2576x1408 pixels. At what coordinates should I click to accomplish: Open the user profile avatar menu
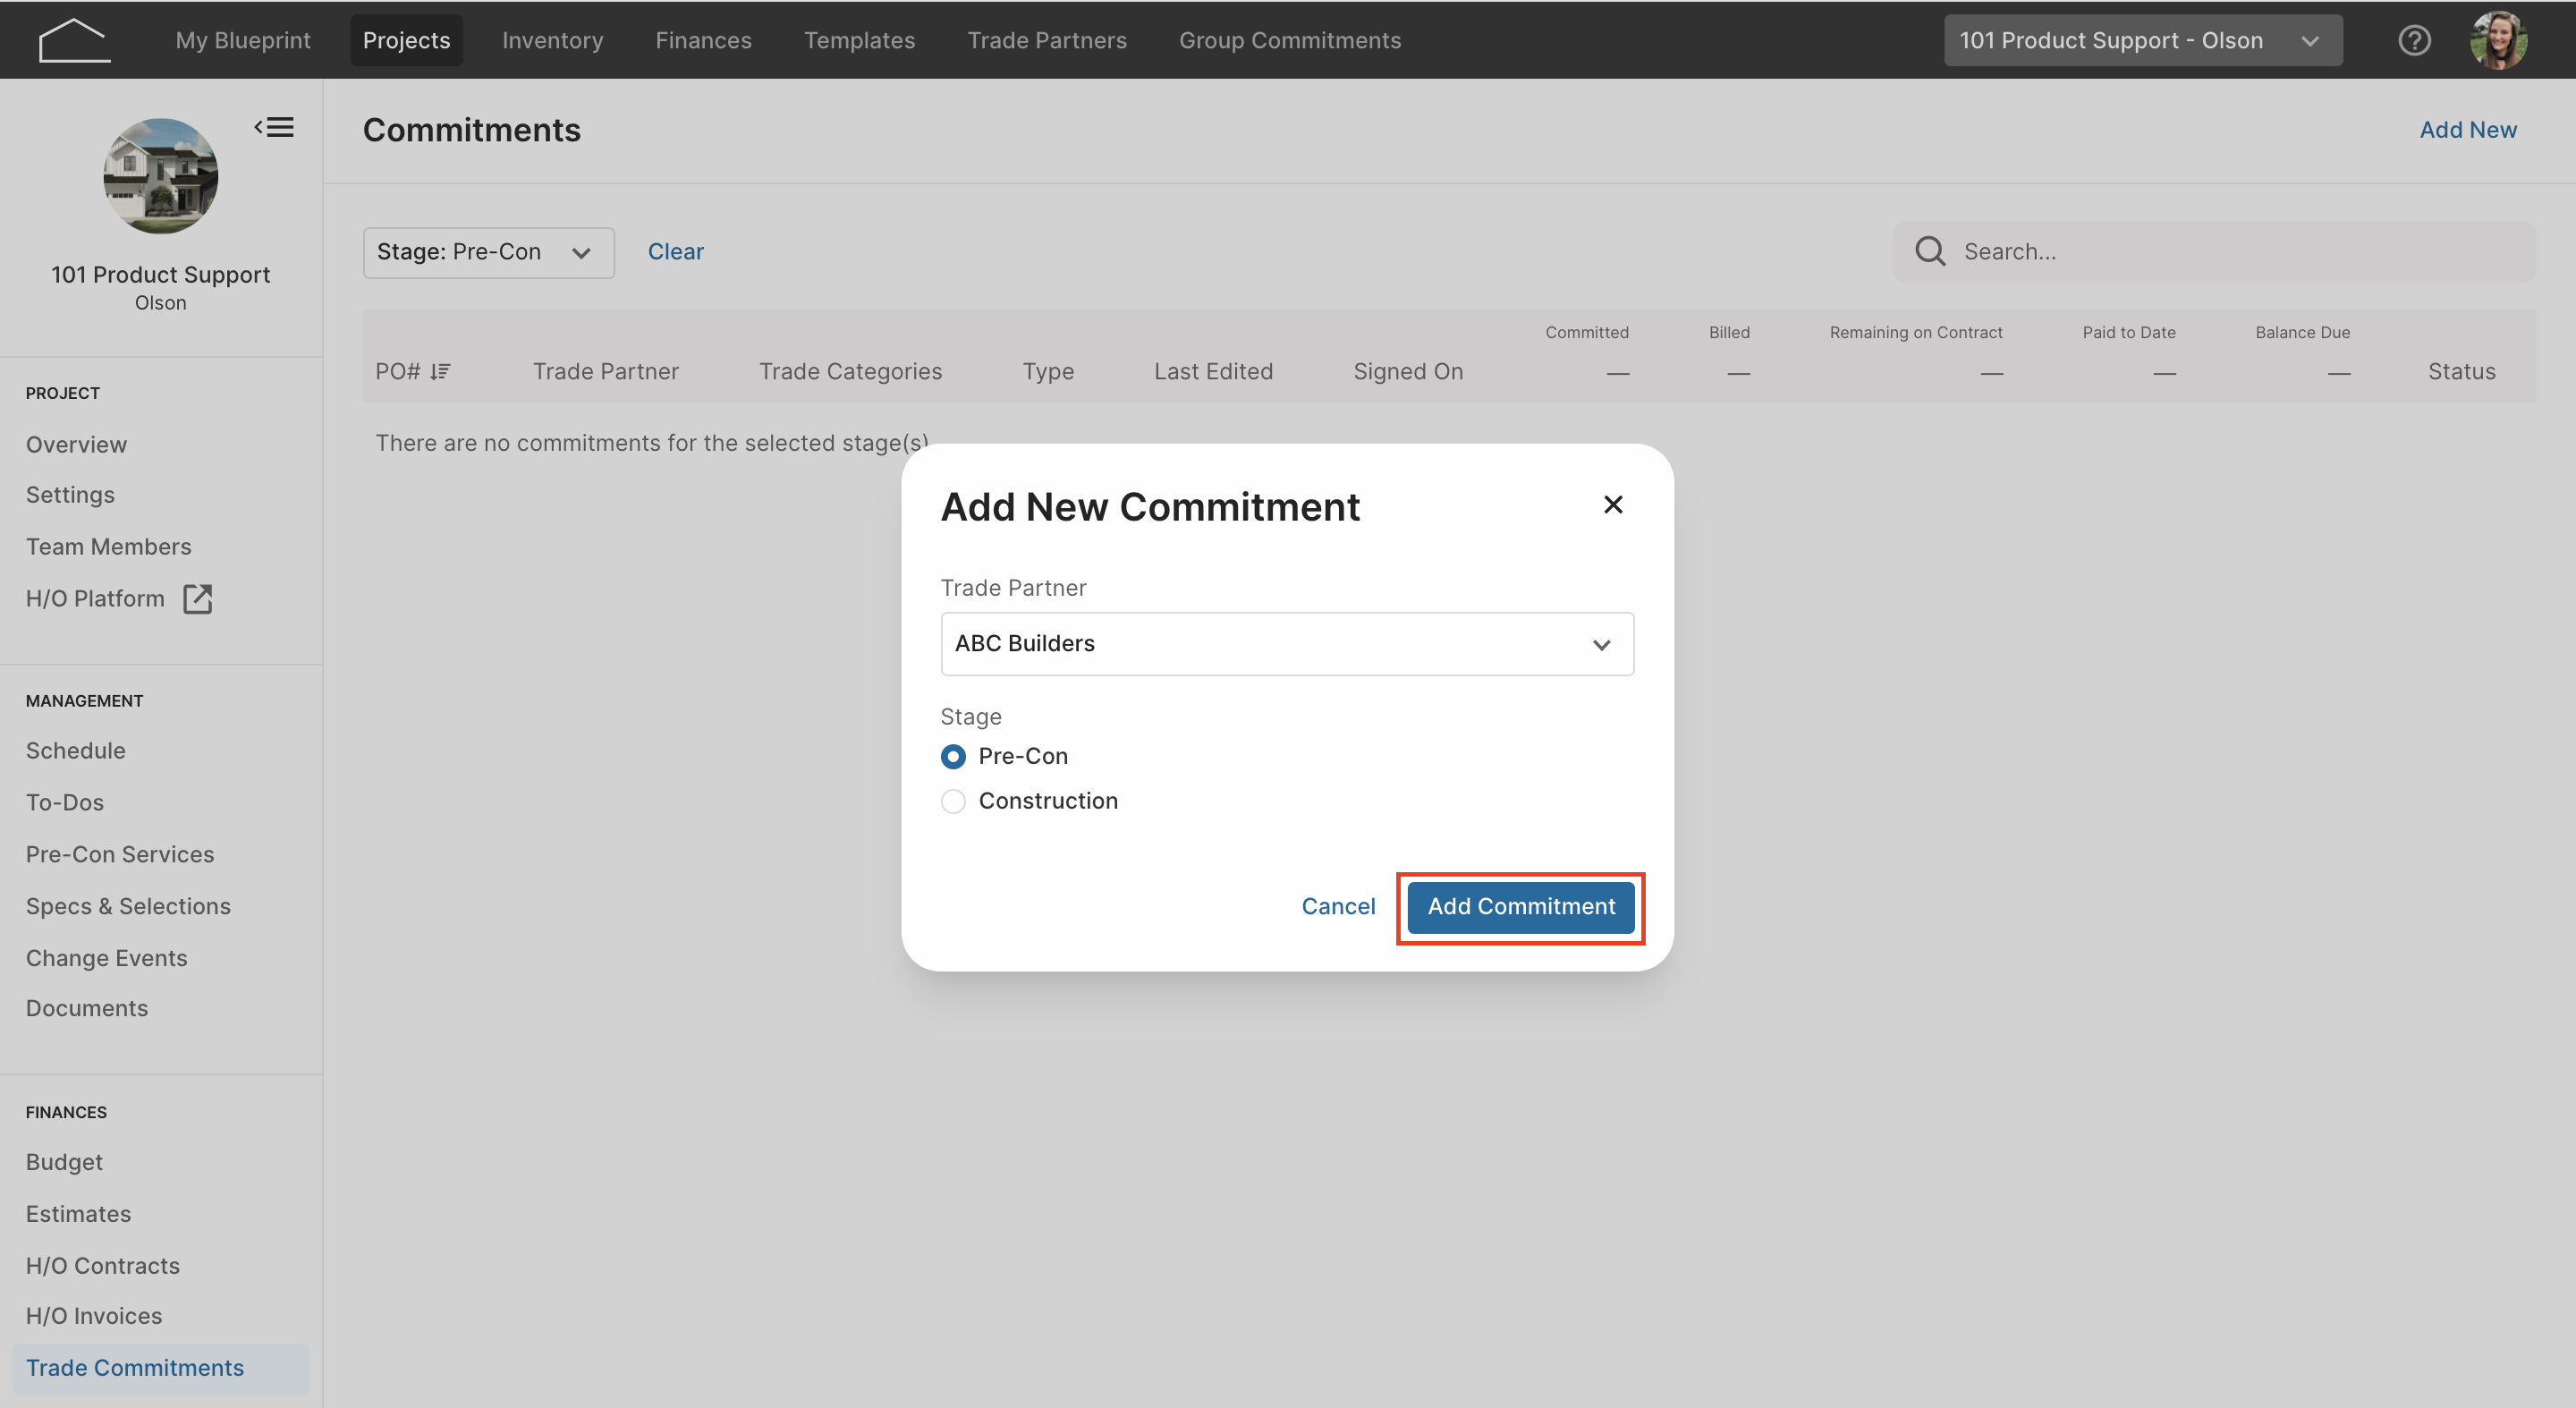(2499, 40)
